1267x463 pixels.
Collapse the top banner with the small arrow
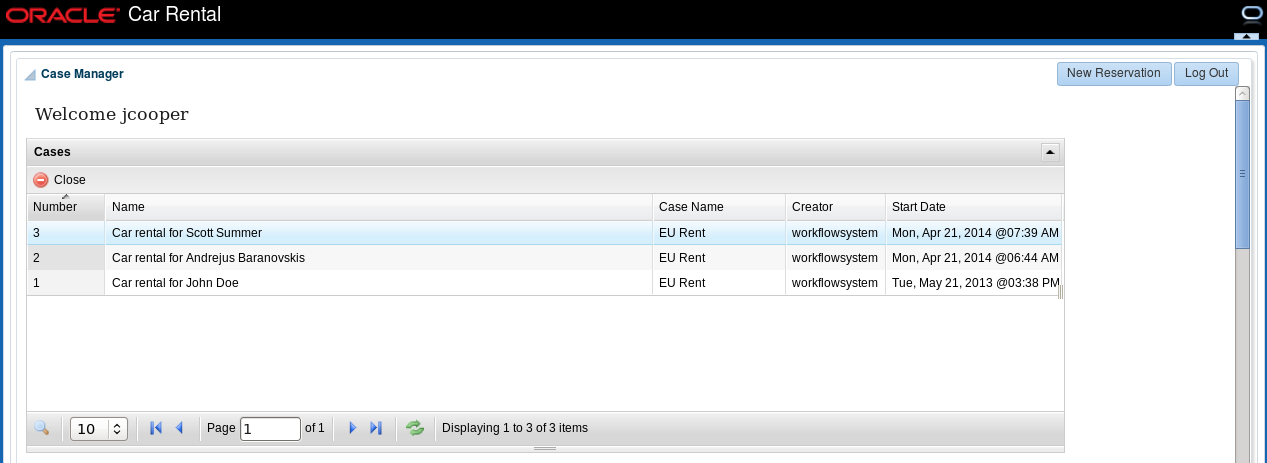(1246, 36)
